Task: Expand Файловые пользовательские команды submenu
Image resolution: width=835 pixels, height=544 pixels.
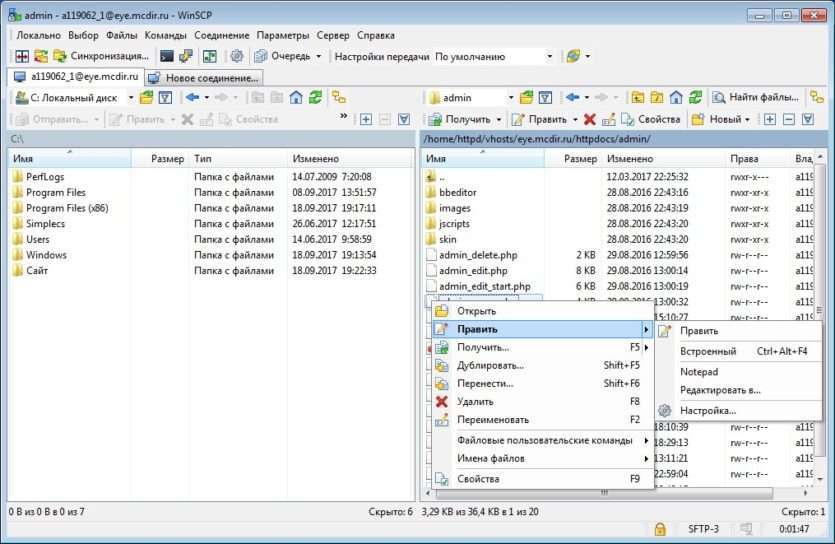Action: click(x=542, y=440)
